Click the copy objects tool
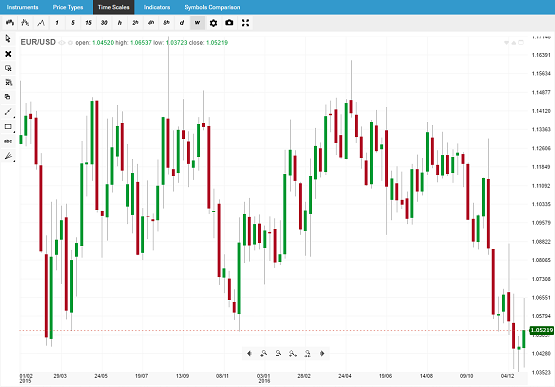Screen dimensions: 555x387 coord(8,97)
